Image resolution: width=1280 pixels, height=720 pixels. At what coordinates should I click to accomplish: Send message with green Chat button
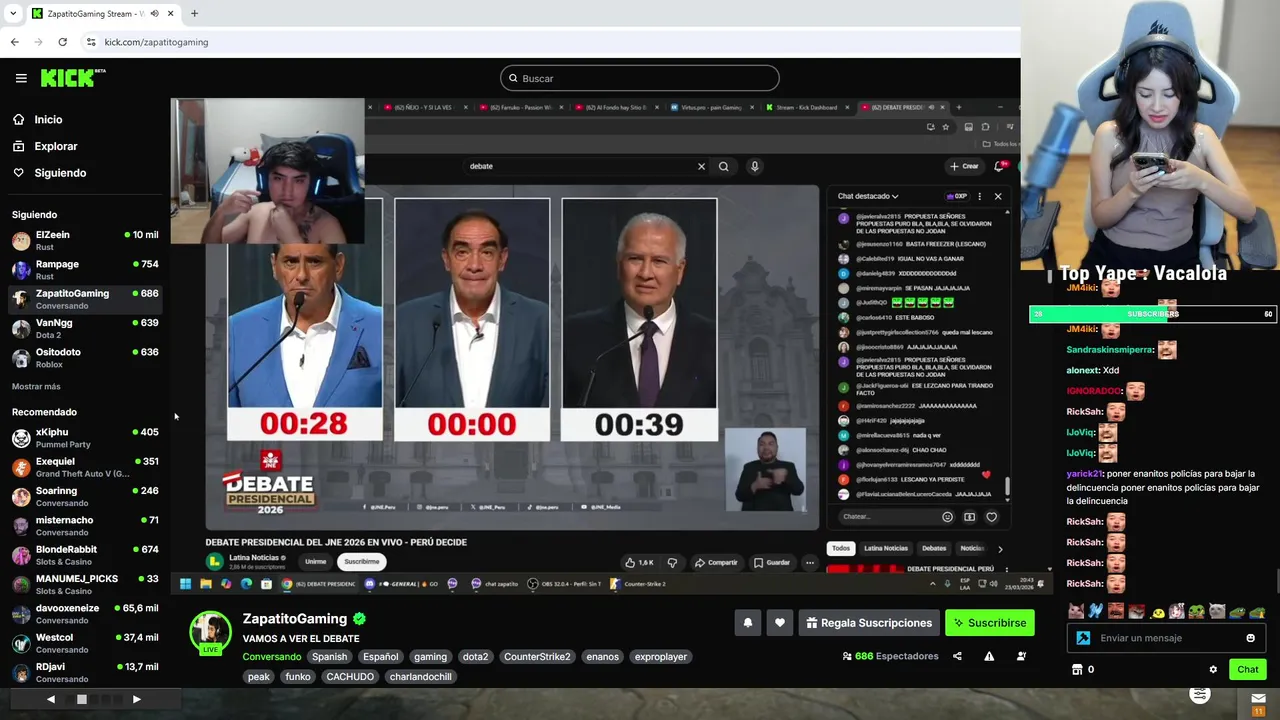(1247, 670)
